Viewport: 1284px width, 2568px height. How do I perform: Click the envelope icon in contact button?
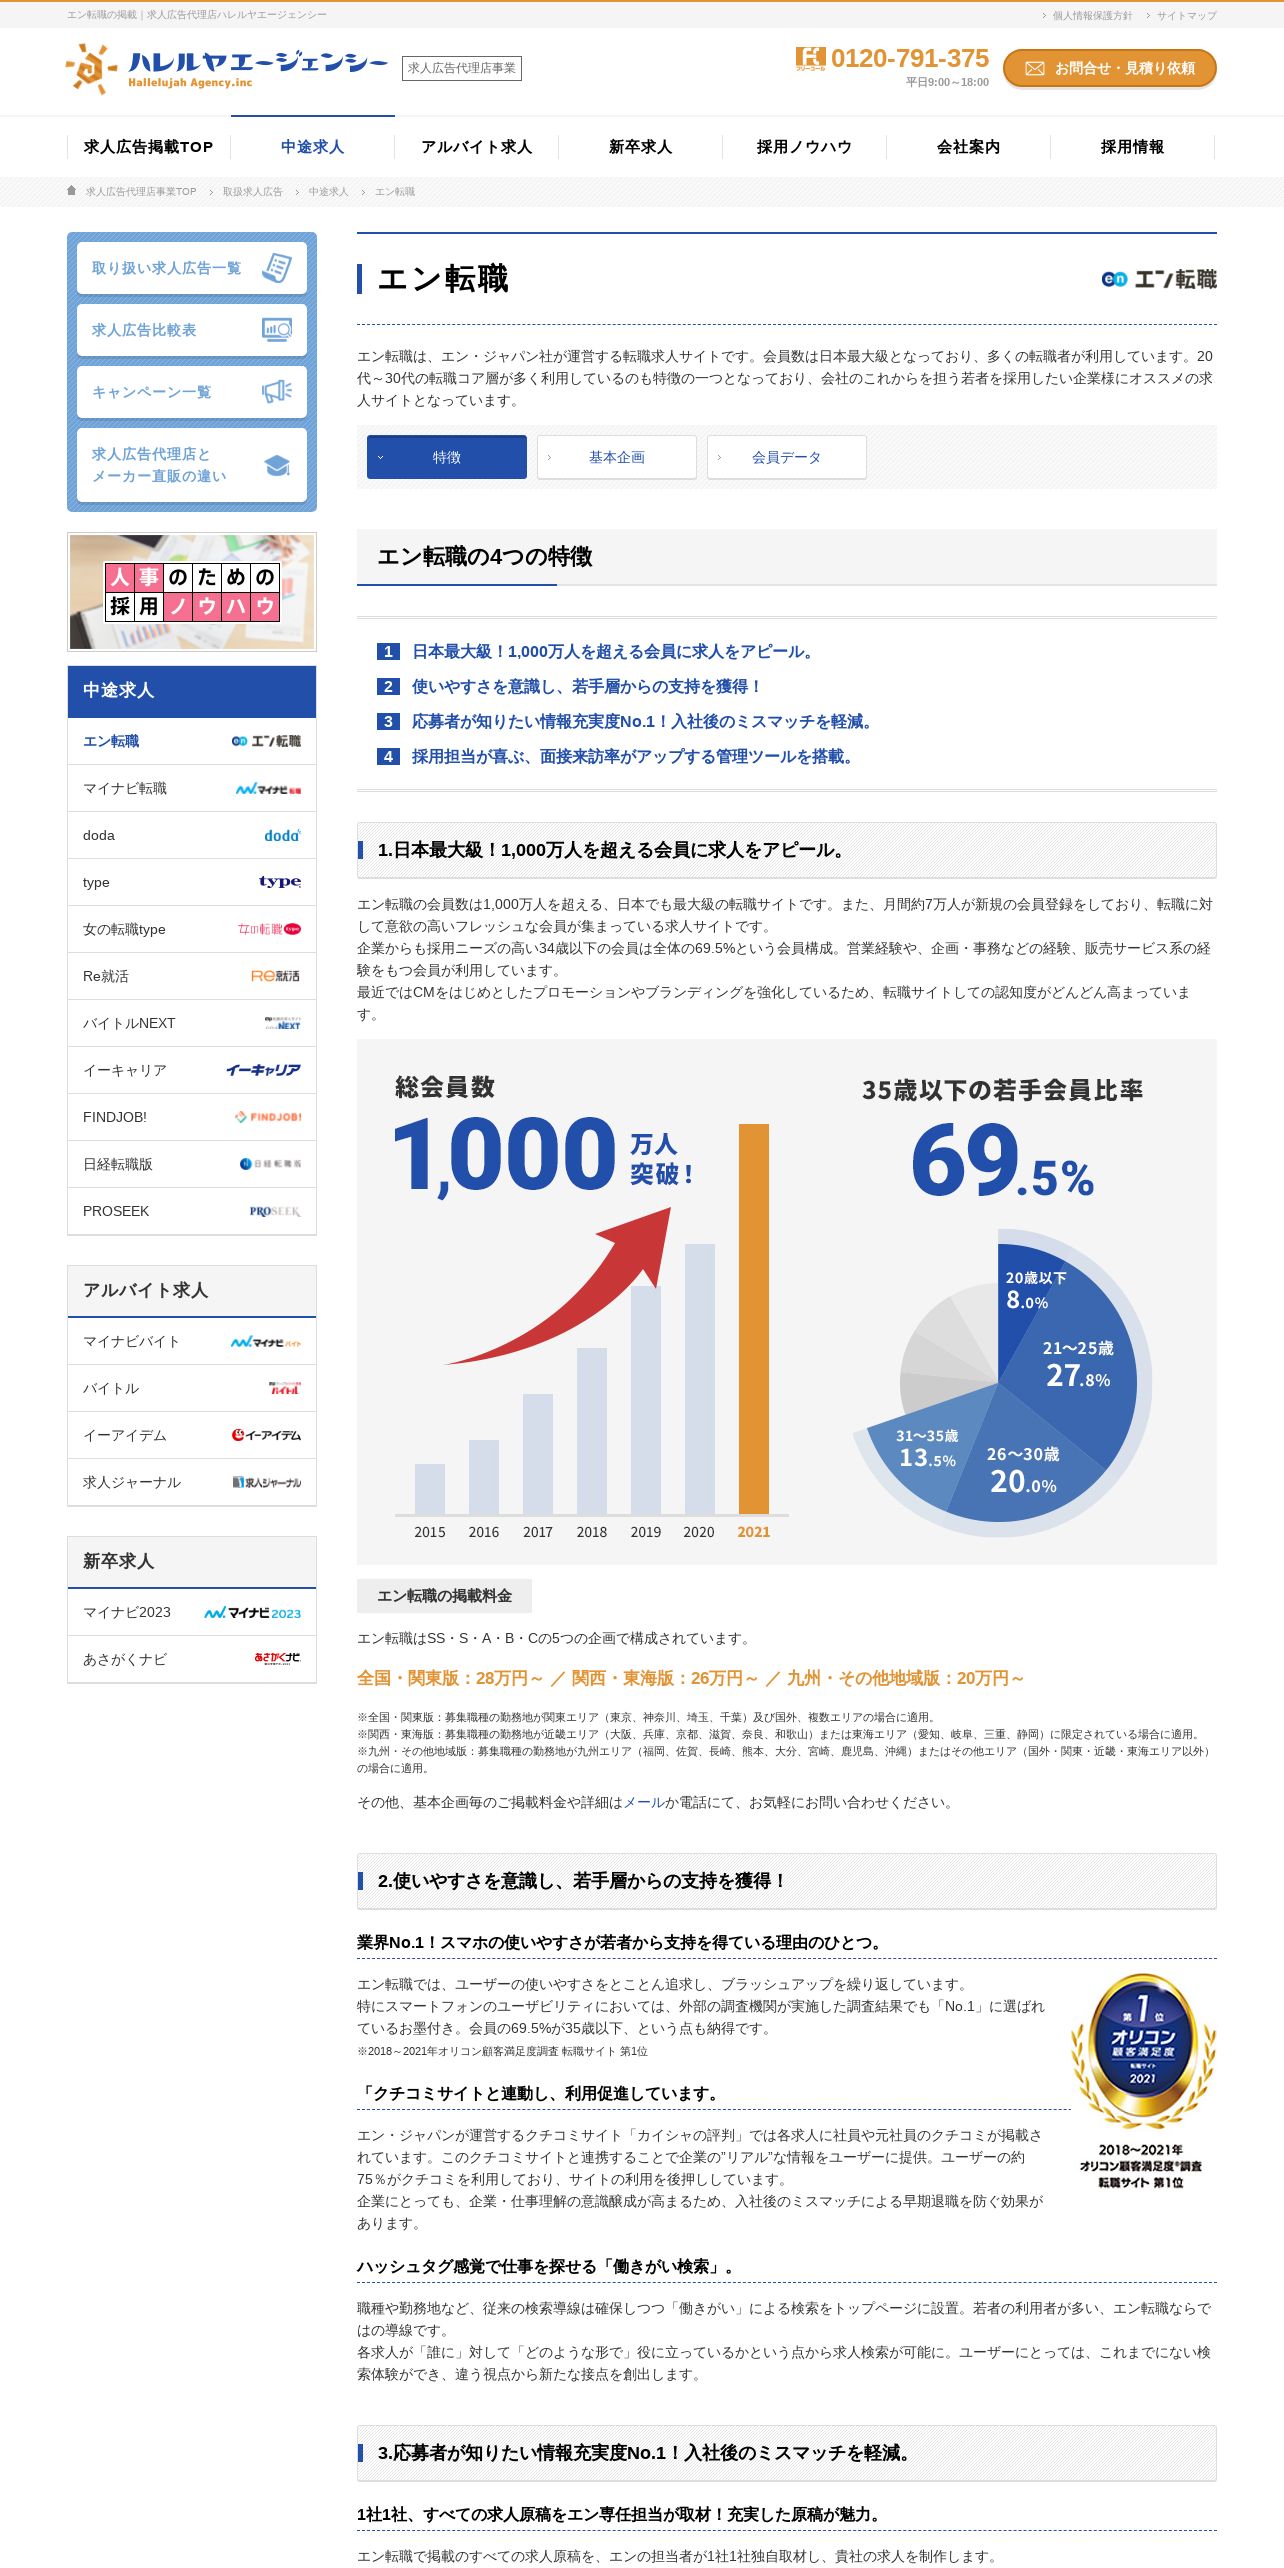(1035, 68)
